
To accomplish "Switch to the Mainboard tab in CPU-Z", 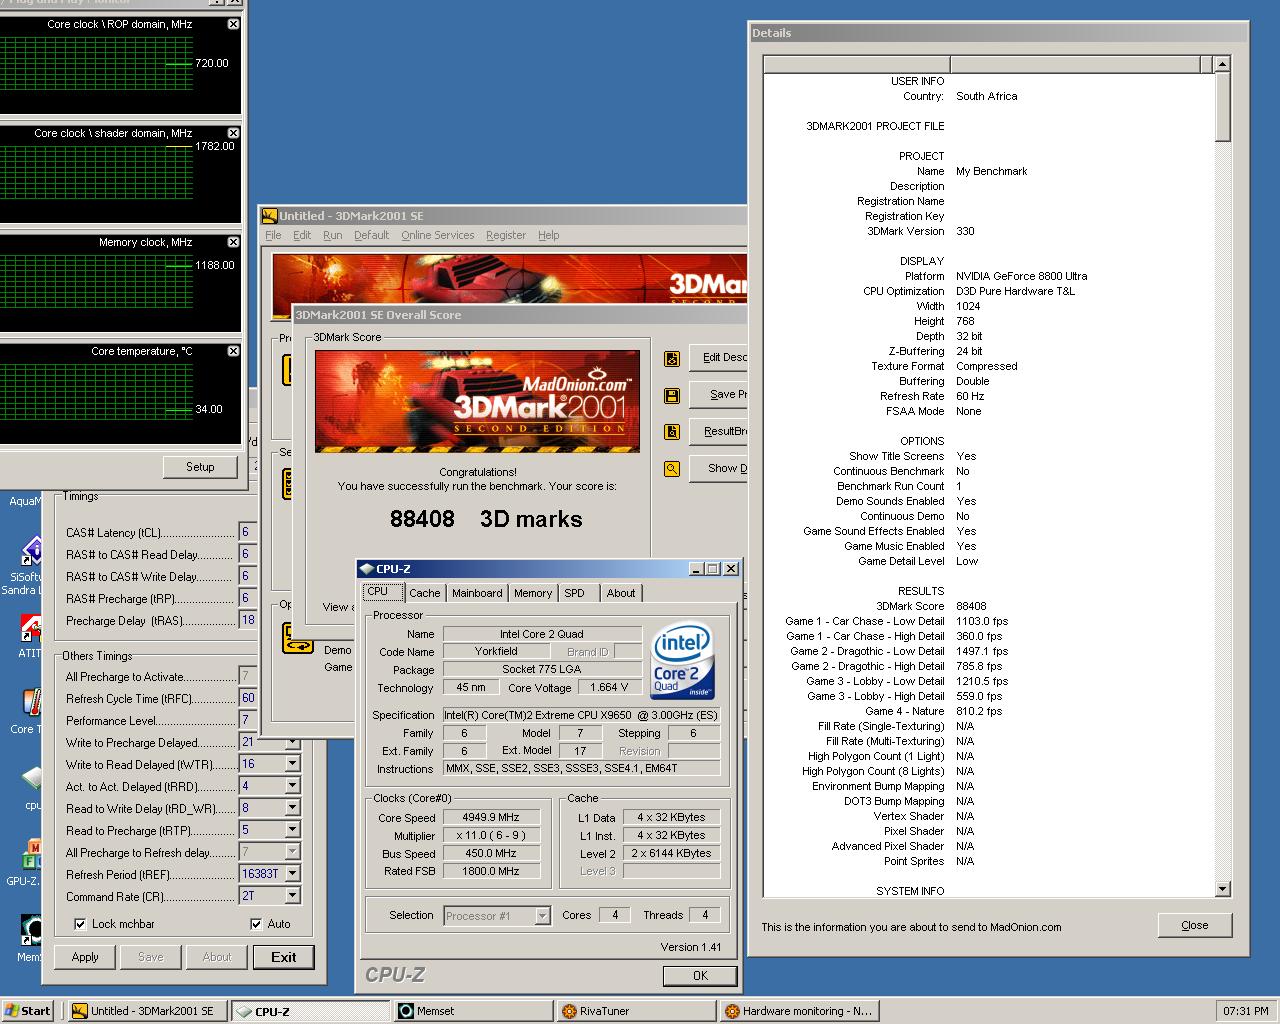I will point(477,593).
